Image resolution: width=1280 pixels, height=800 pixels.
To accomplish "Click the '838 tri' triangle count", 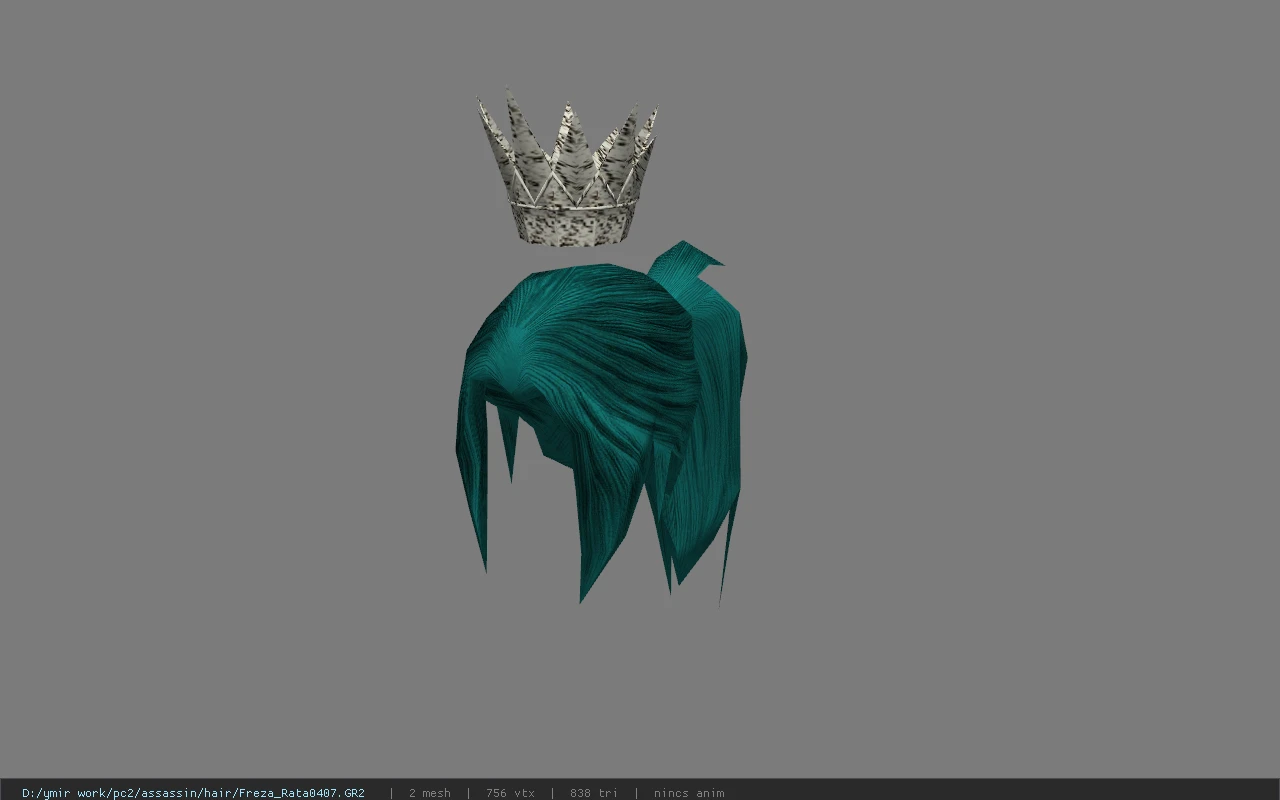I will click(x=594, y=793).
